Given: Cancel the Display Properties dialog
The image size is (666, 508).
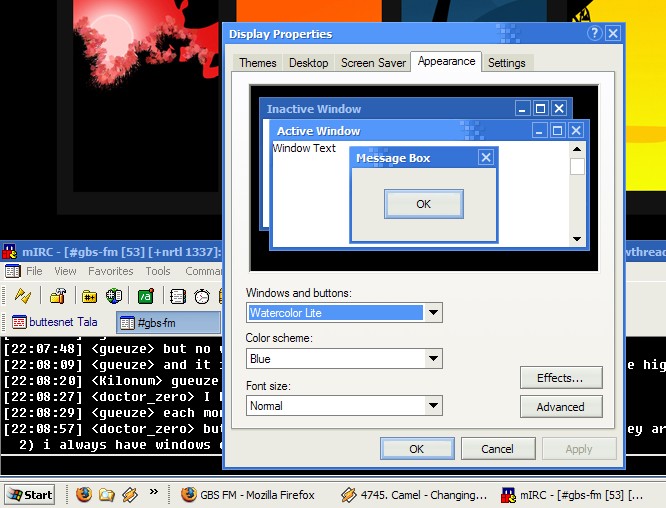Looking at the screenshot, I should tap(498, 449).
